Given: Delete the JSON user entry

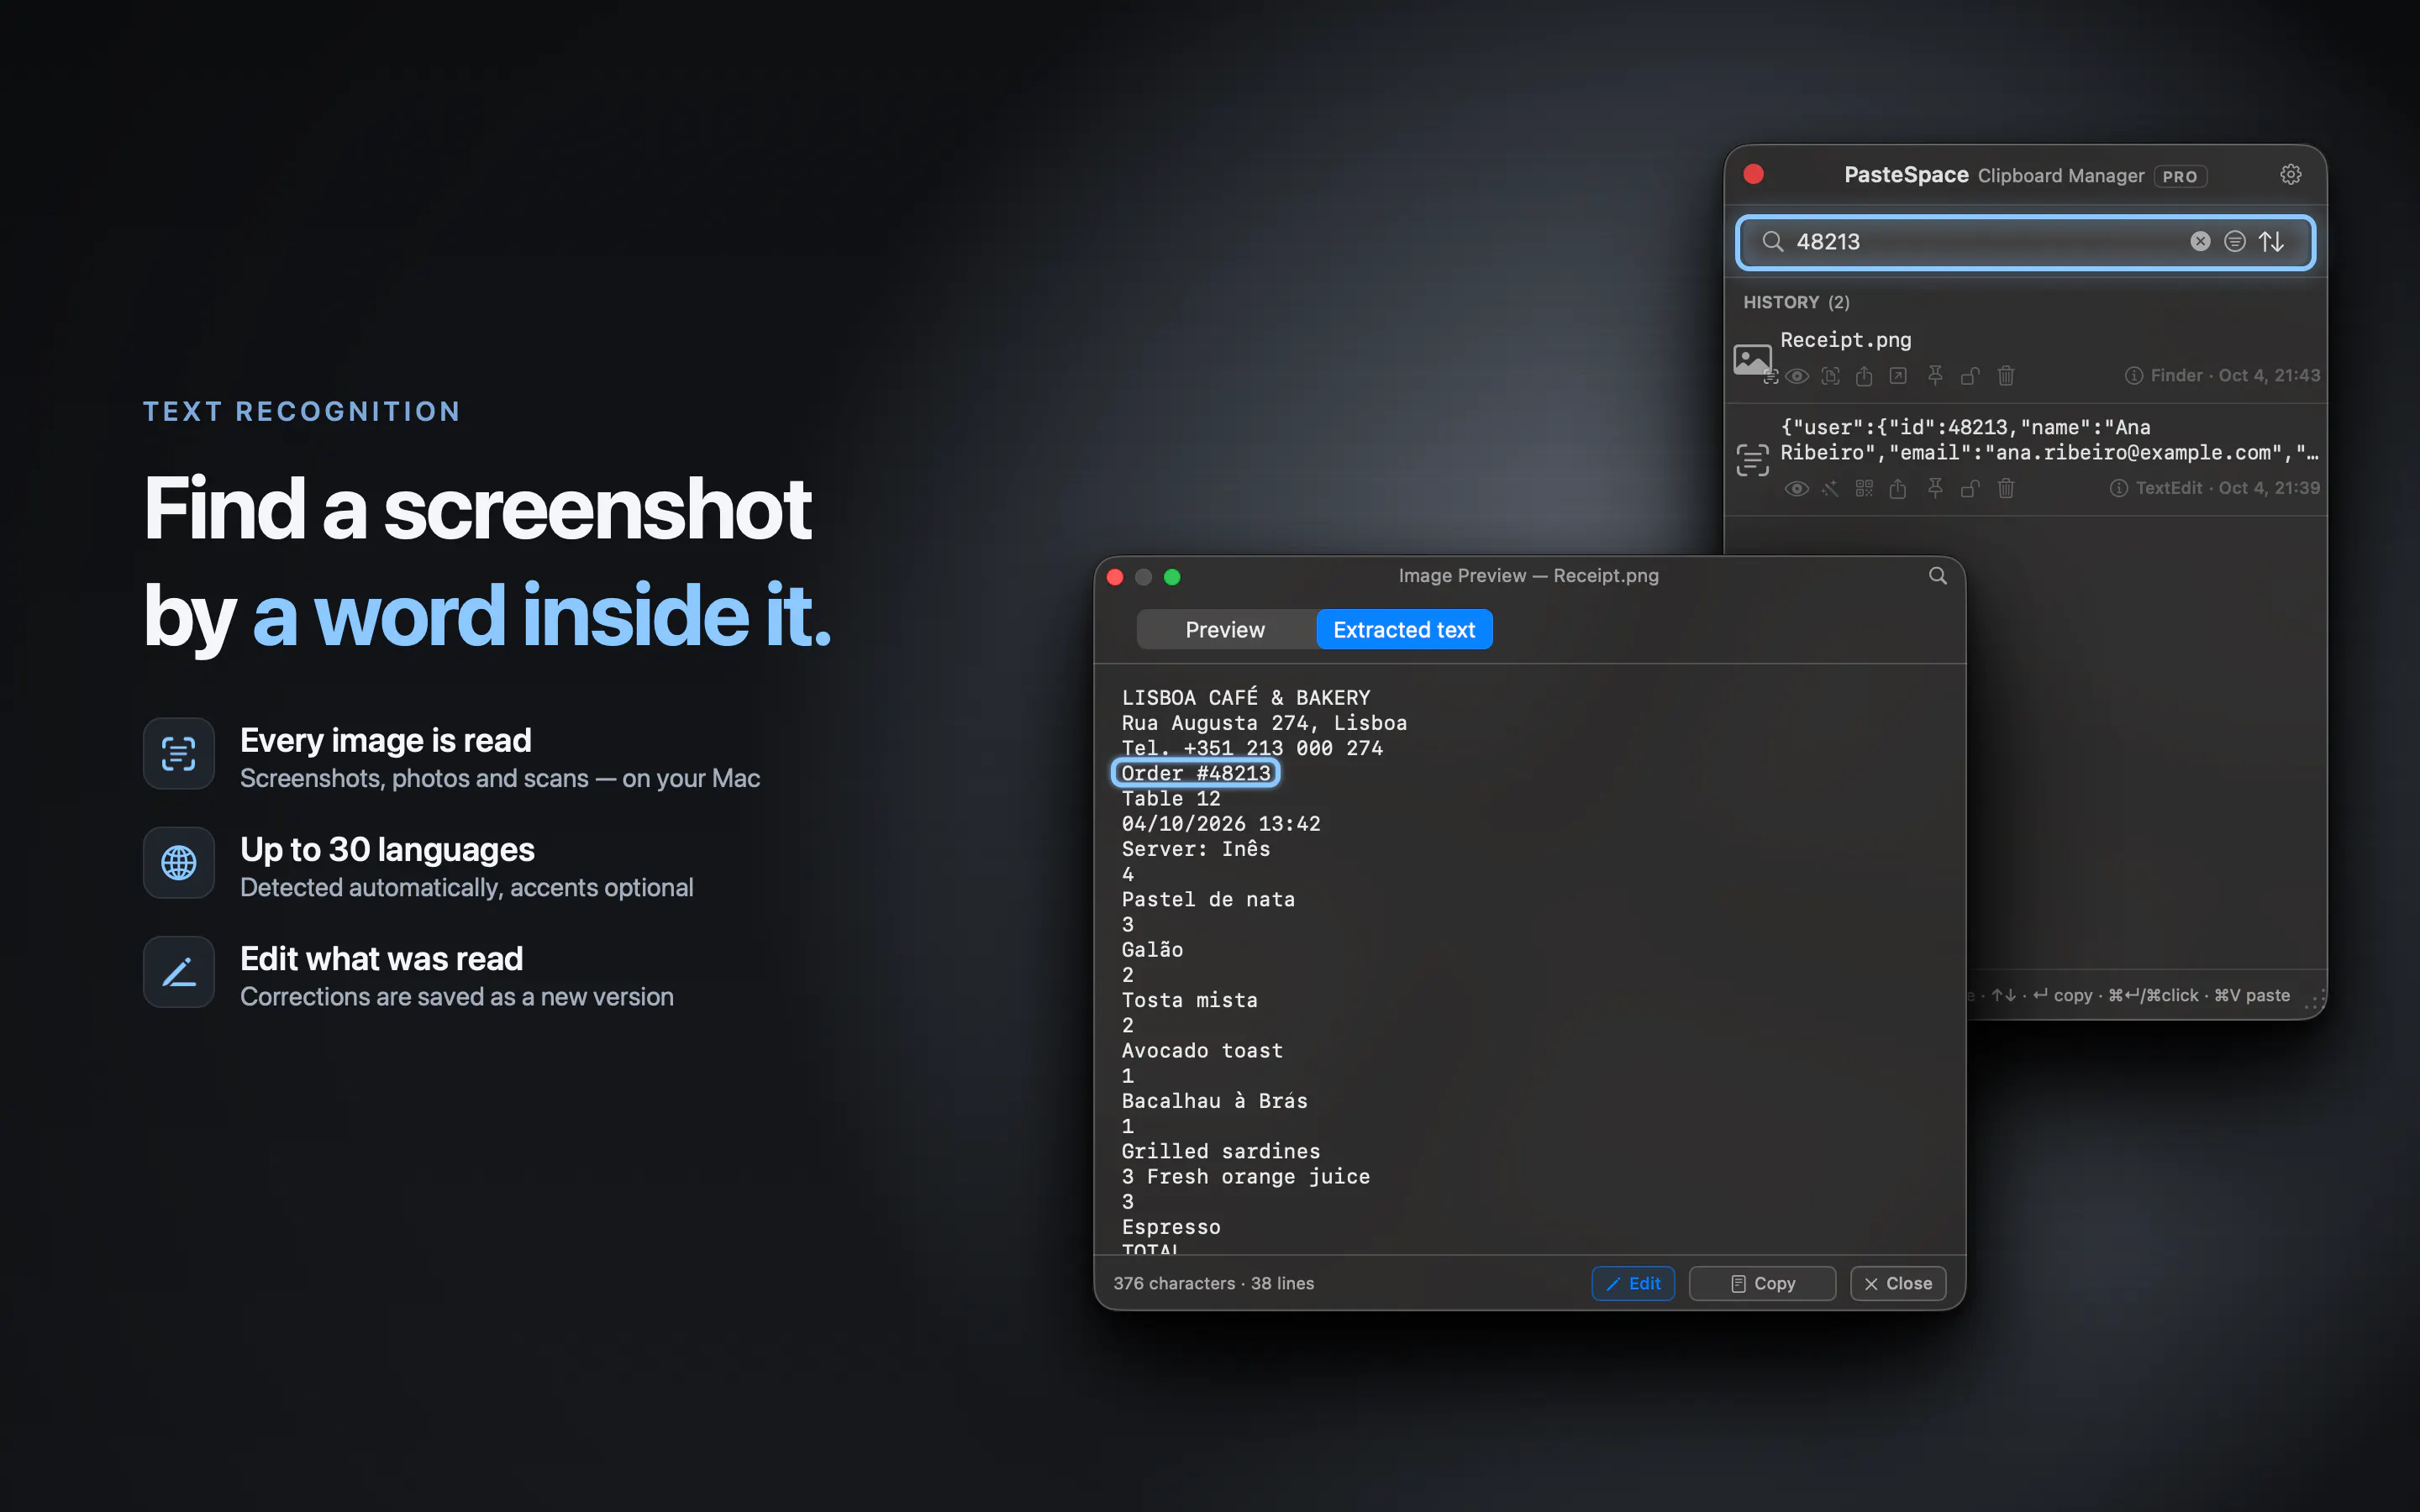Looking at the screenshot, I should click(x=2006, y=489).
